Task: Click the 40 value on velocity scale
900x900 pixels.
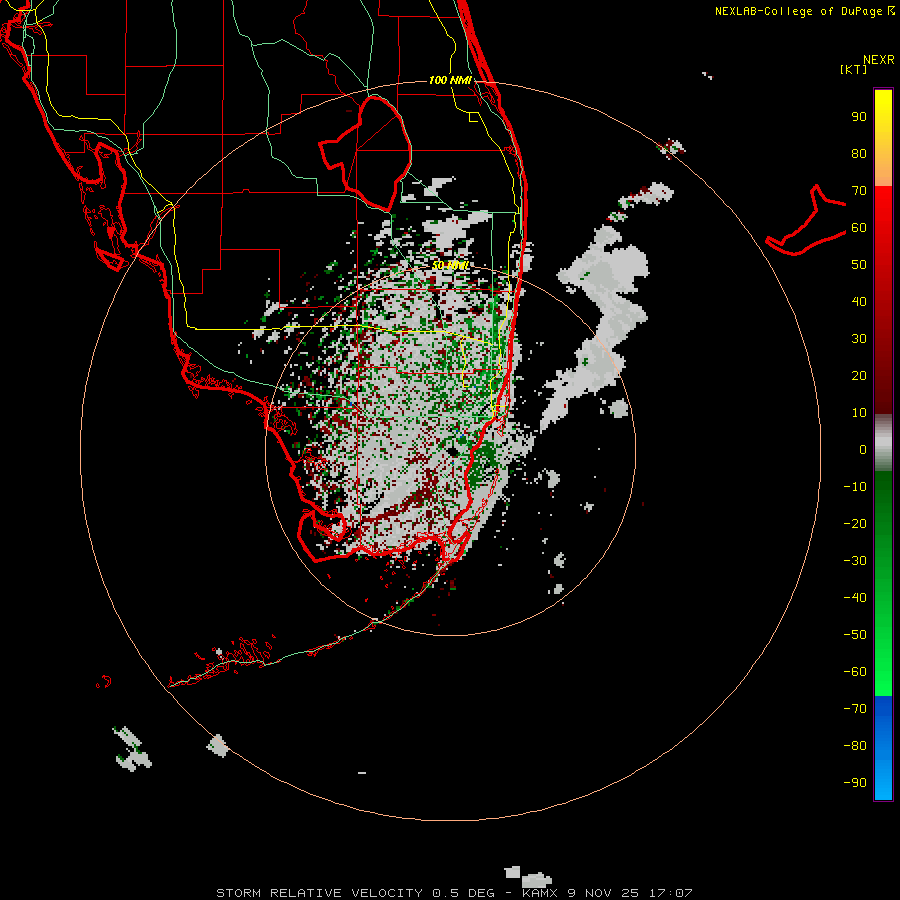Action: tap(859, 302)
